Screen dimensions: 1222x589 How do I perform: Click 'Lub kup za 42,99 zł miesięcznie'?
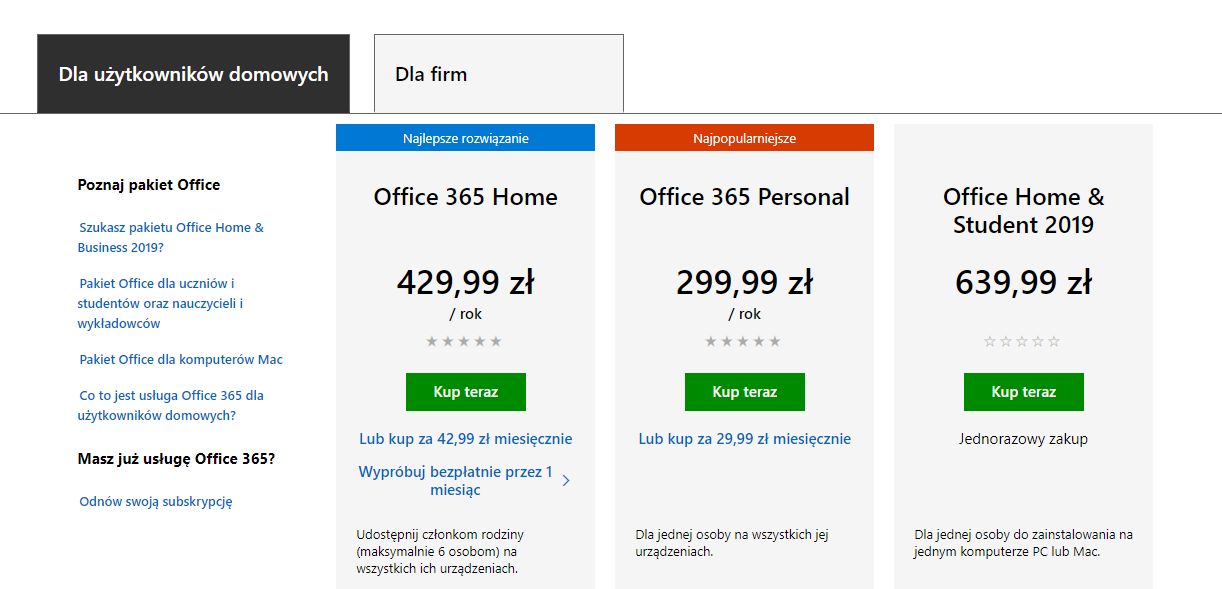465,438
